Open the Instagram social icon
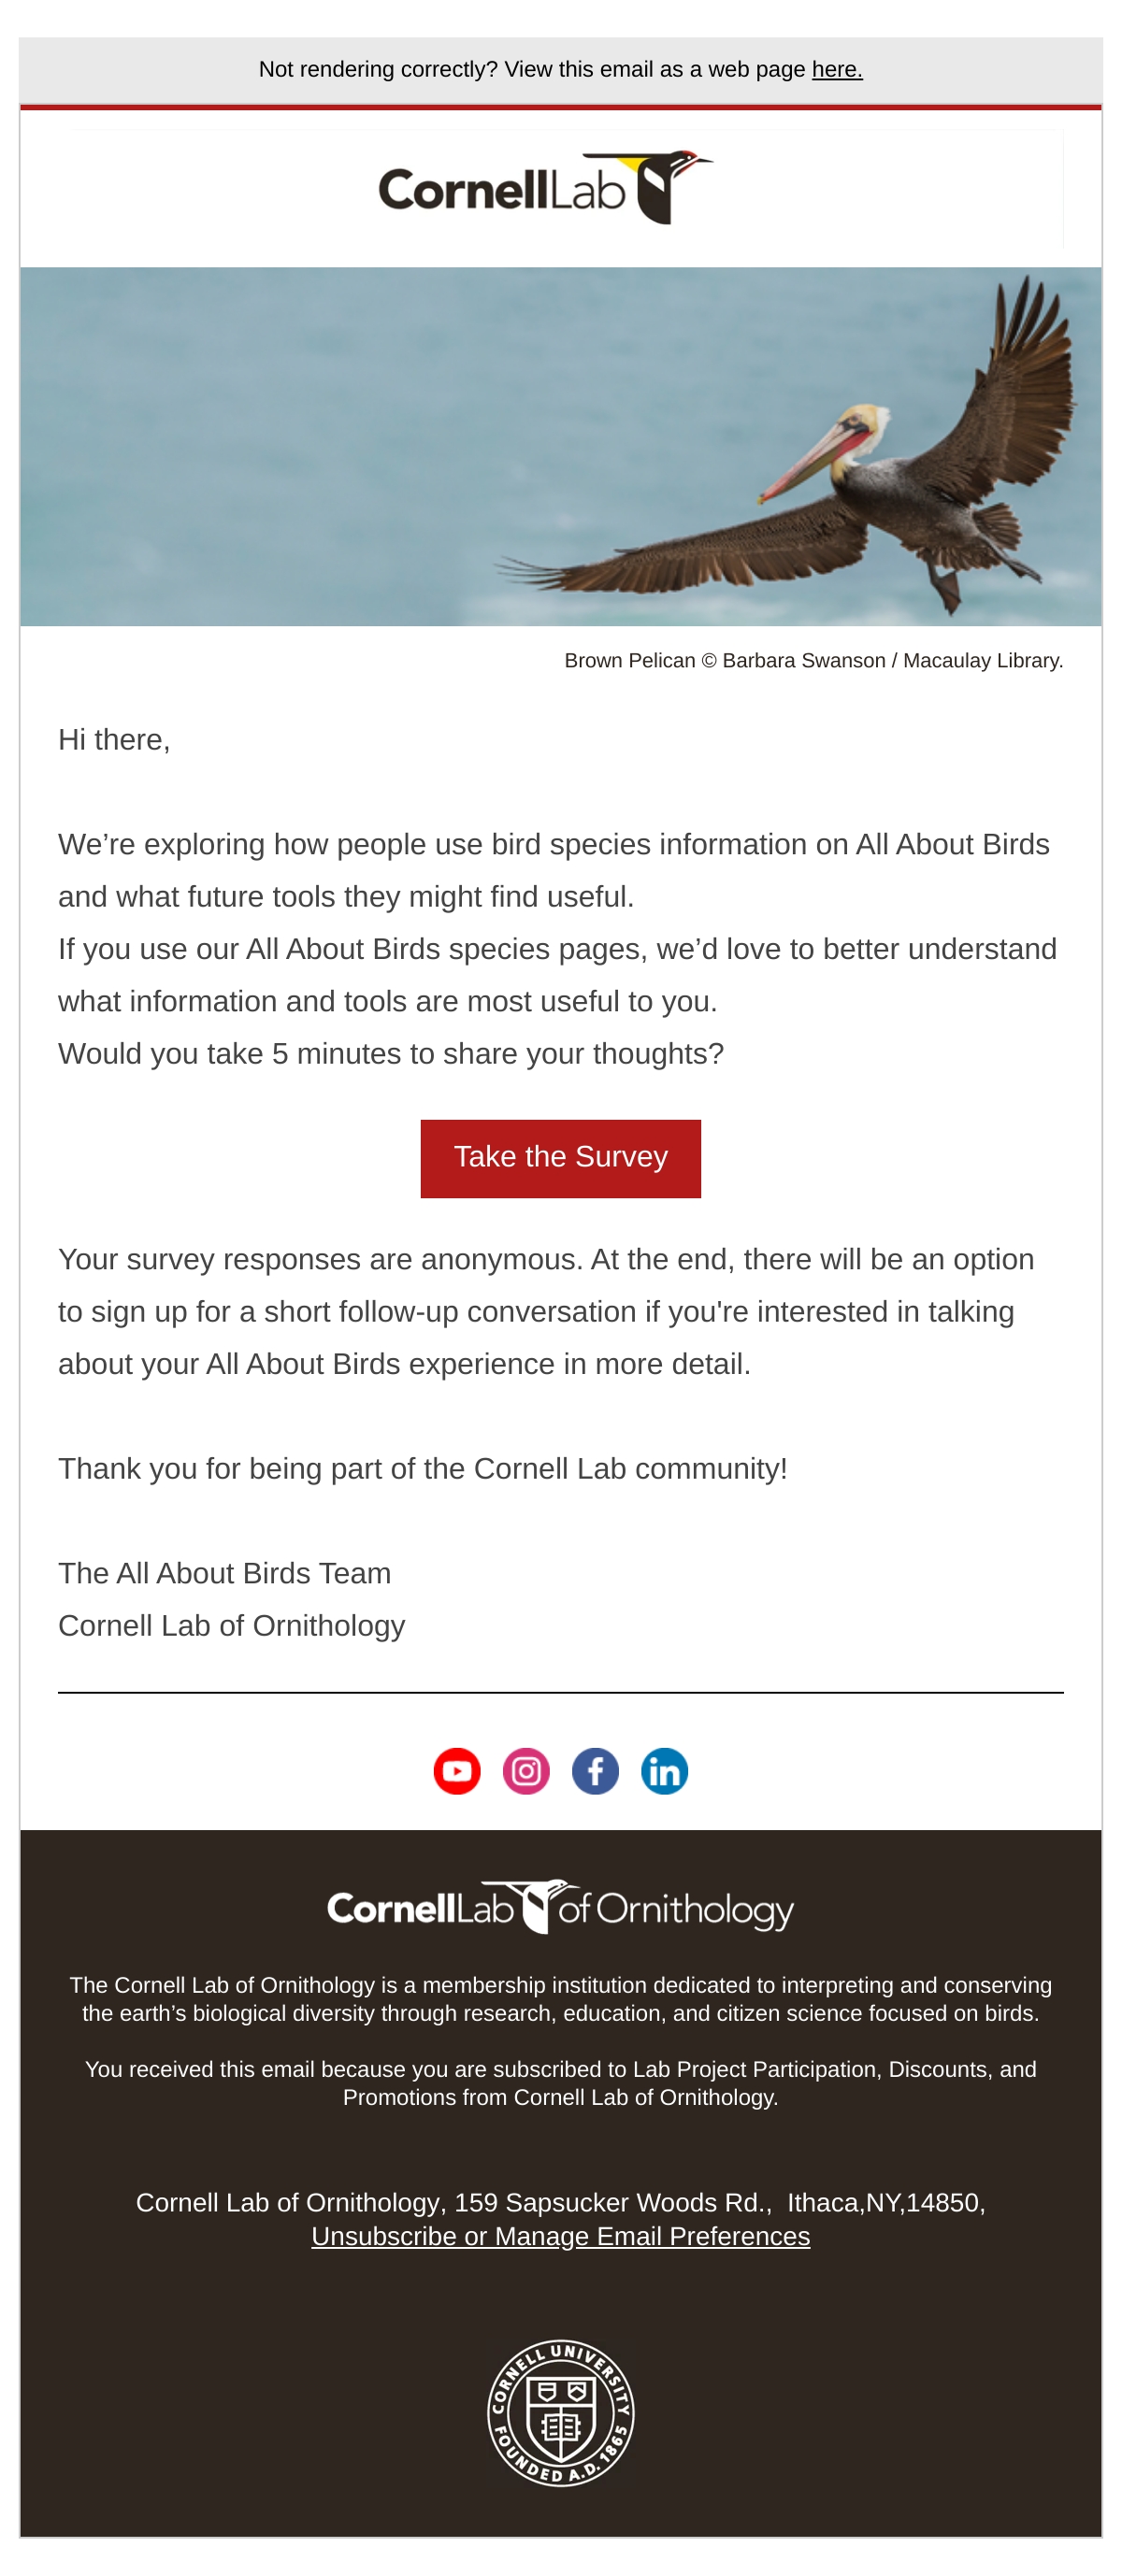The width and height of the screenshot is (1122, 2576). 526,1771
